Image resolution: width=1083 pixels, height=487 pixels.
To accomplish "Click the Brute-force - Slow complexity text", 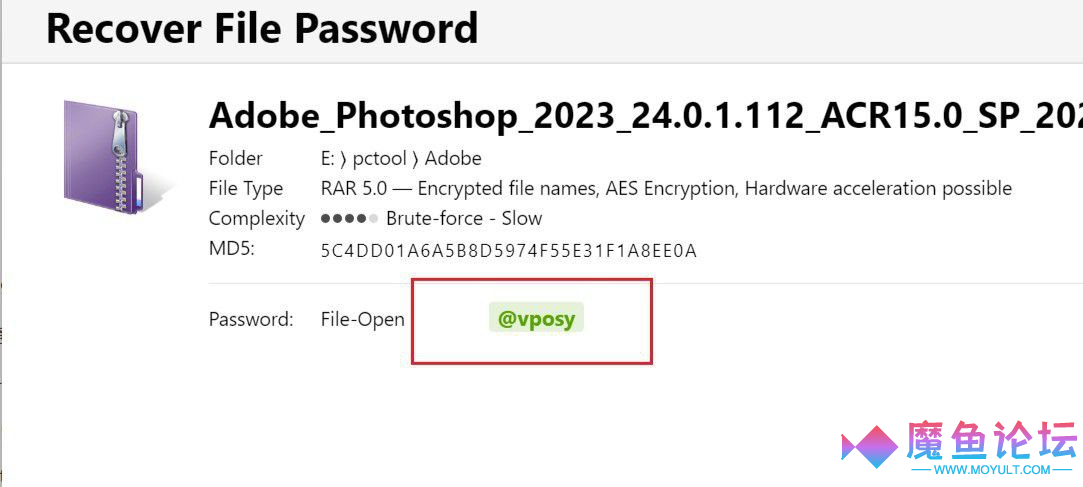I will tap(464, 219).
